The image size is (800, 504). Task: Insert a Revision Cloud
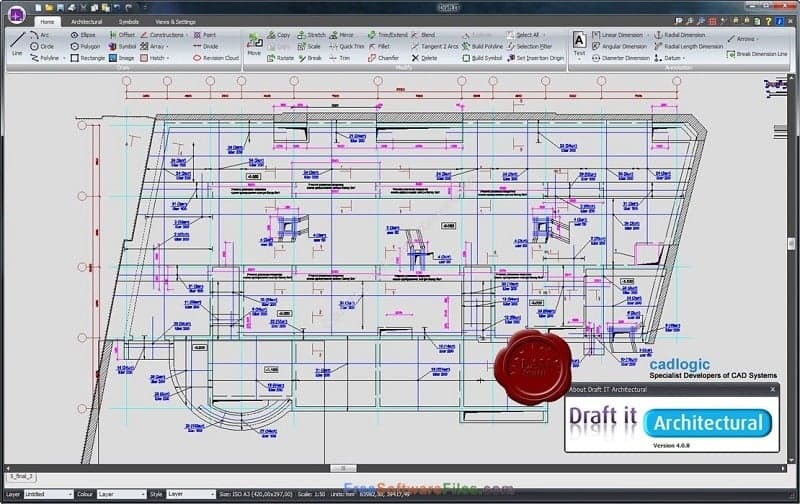[x=215, y=58]
